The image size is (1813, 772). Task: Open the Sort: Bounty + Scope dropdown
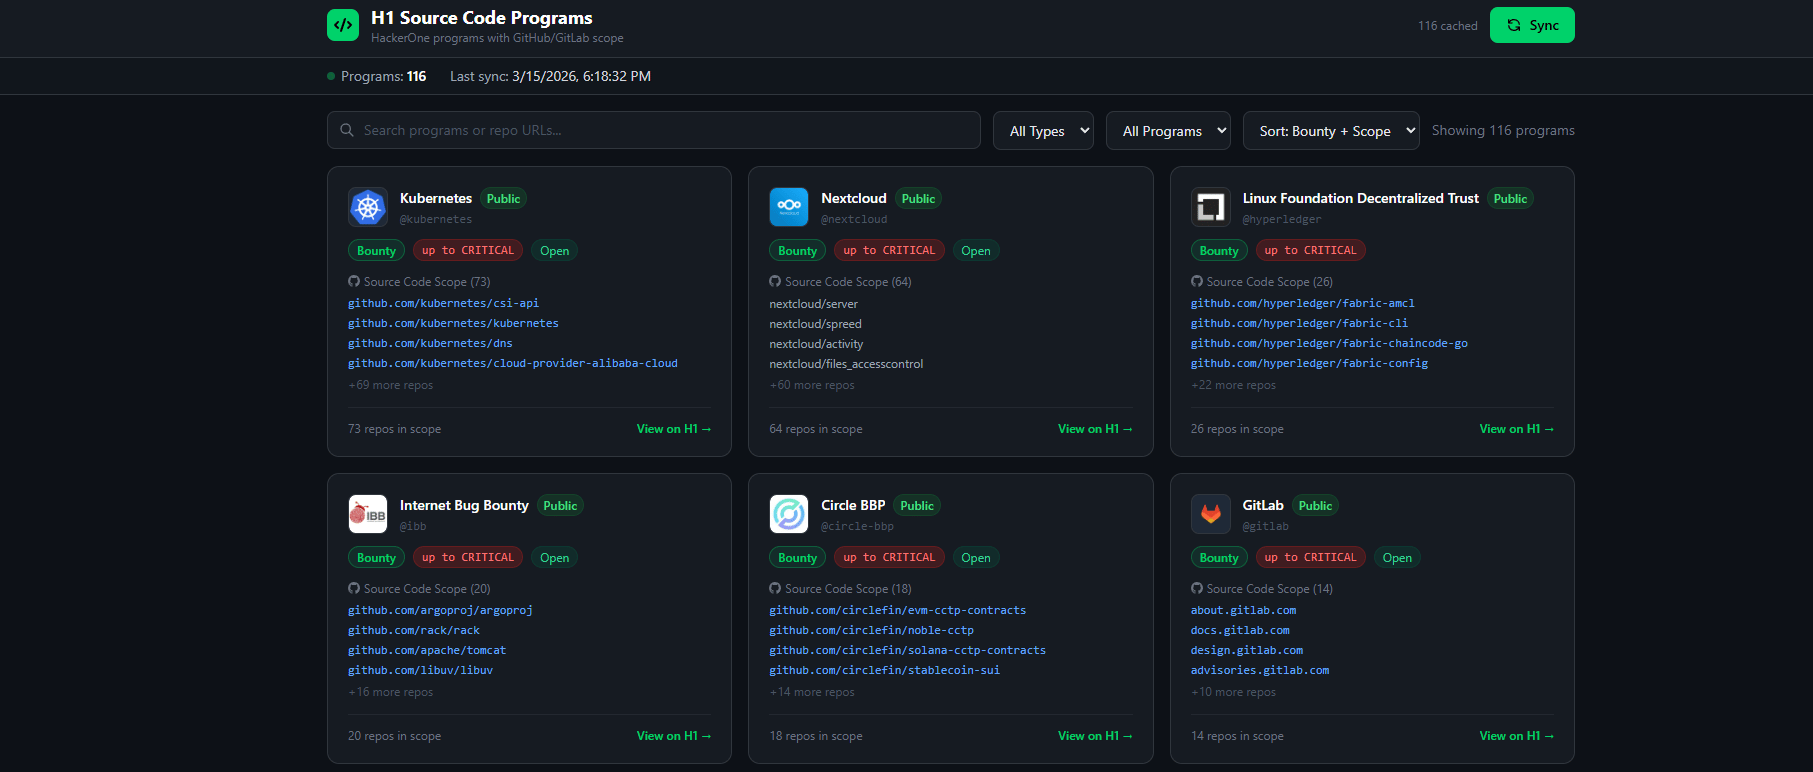[x=1330, y=131]
